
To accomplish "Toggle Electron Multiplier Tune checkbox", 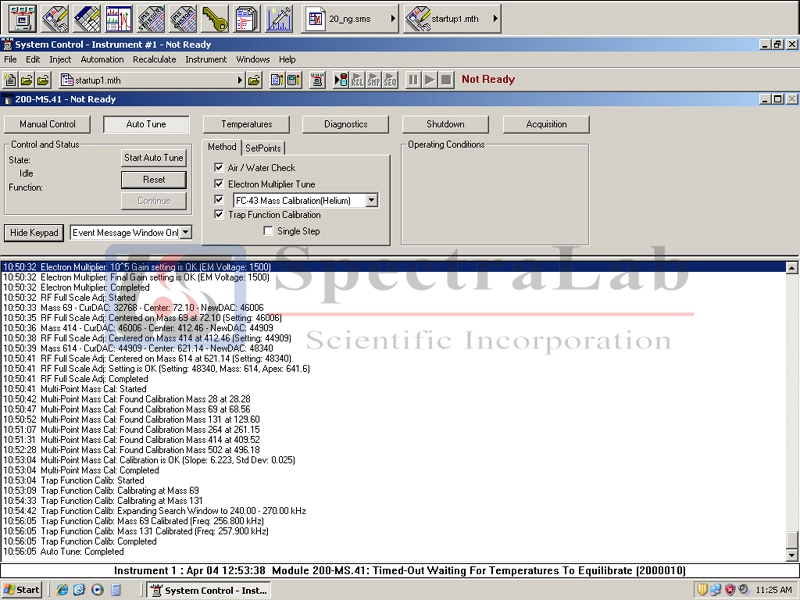I will (x=219, y=184).
